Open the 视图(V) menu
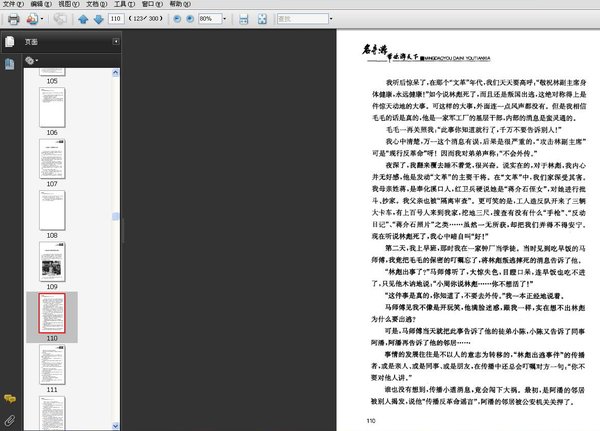 (64, 4)
